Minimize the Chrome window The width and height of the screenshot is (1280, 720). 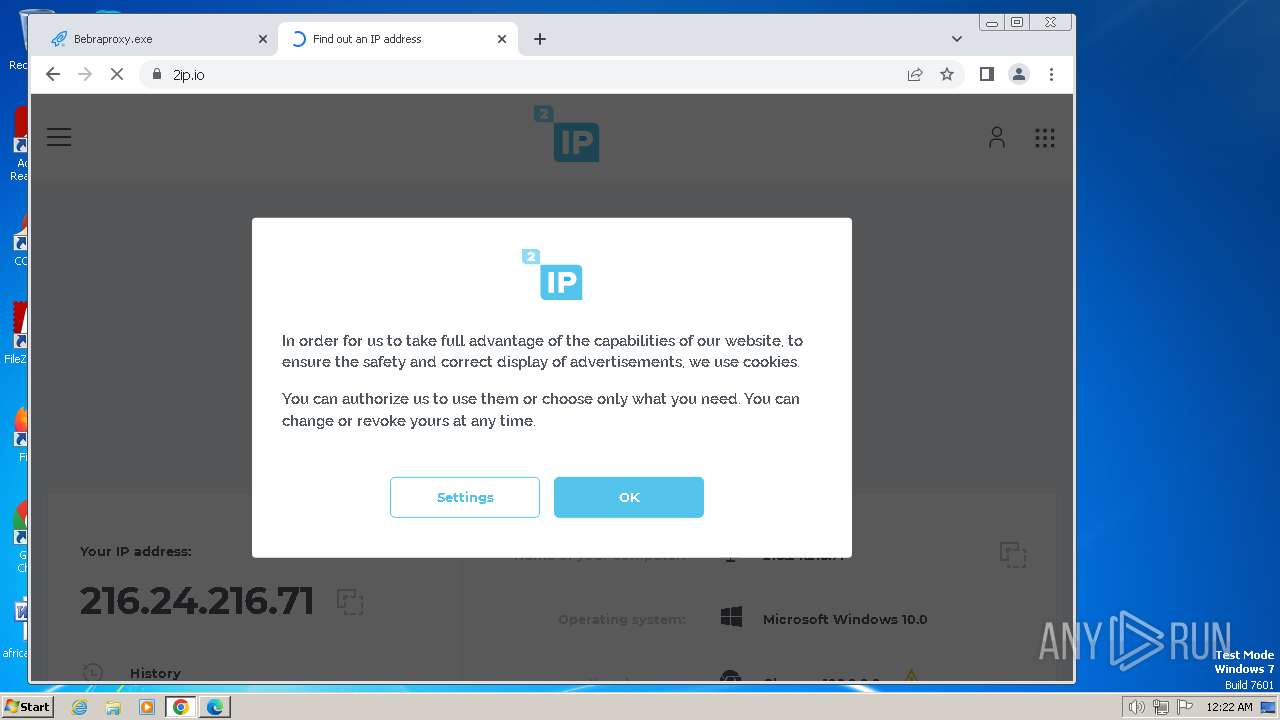pyautogui.click(x=992, y=22)
